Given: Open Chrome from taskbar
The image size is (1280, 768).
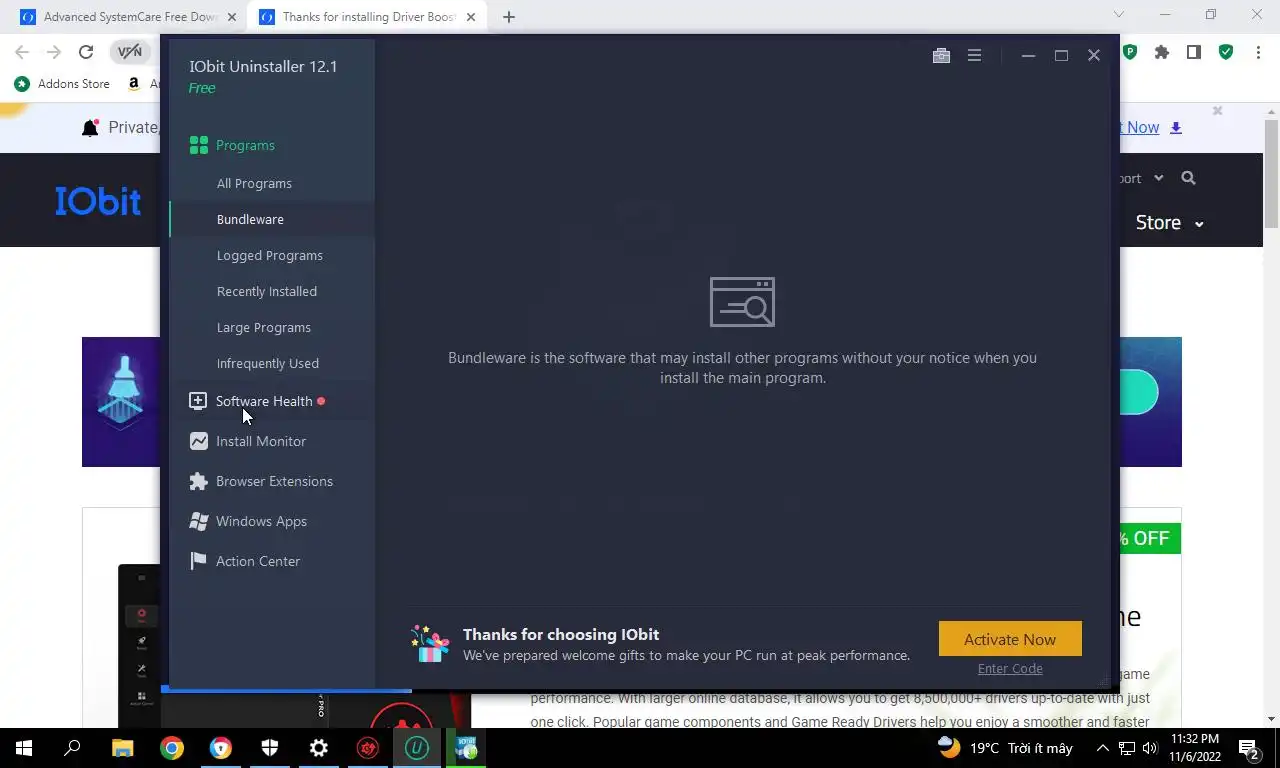Looking at the screenshot, I should coord(172,748).
